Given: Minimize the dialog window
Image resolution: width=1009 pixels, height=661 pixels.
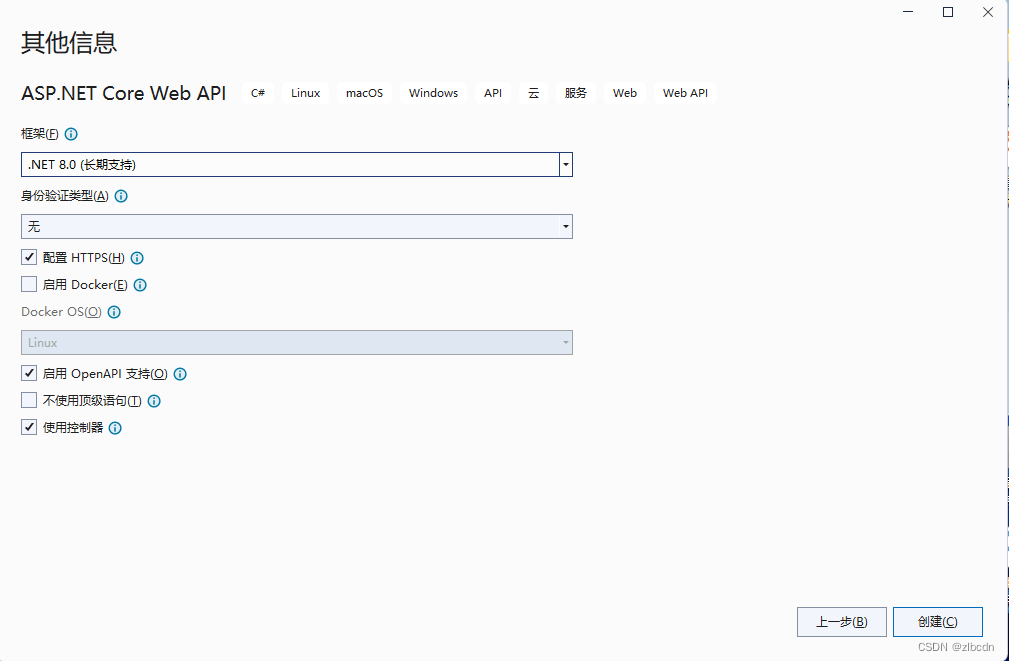Looking at the screenshot, I should [x=908, y=12].
